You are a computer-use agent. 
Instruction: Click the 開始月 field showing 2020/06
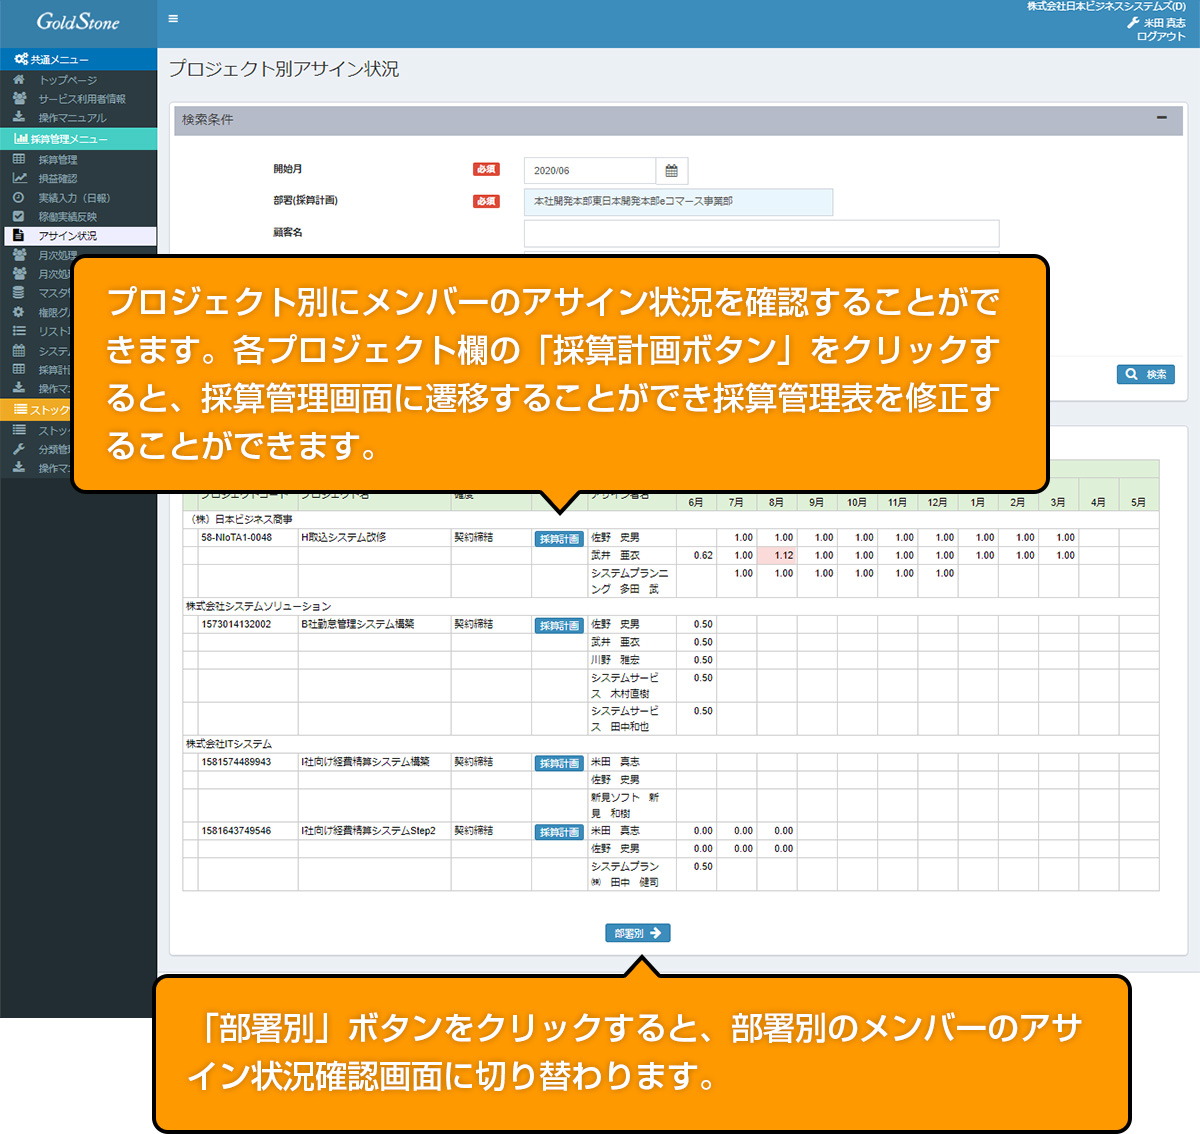coord(590,171)
